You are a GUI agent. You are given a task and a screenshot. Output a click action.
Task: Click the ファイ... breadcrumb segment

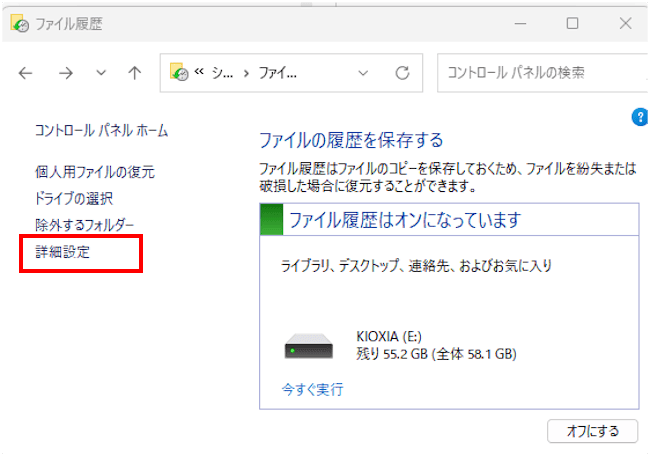pyautogui.click(x=278, y=73)
